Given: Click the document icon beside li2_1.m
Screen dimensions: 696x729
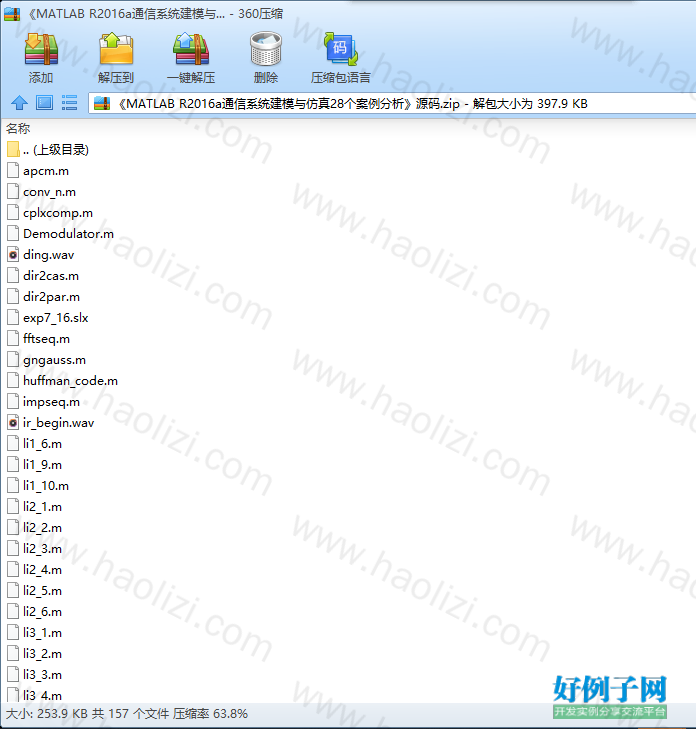Looking at the screenshot, I should pos(13,507).
